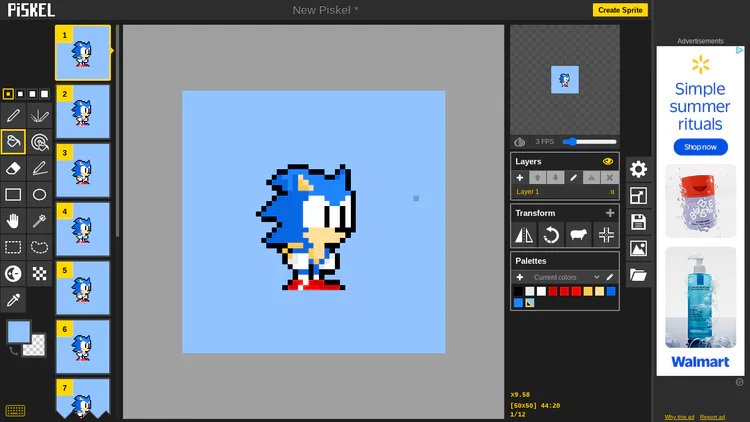The image size is (750, 422).
Task: Select frame 4 thumbnail
Action: pos(83,229)
